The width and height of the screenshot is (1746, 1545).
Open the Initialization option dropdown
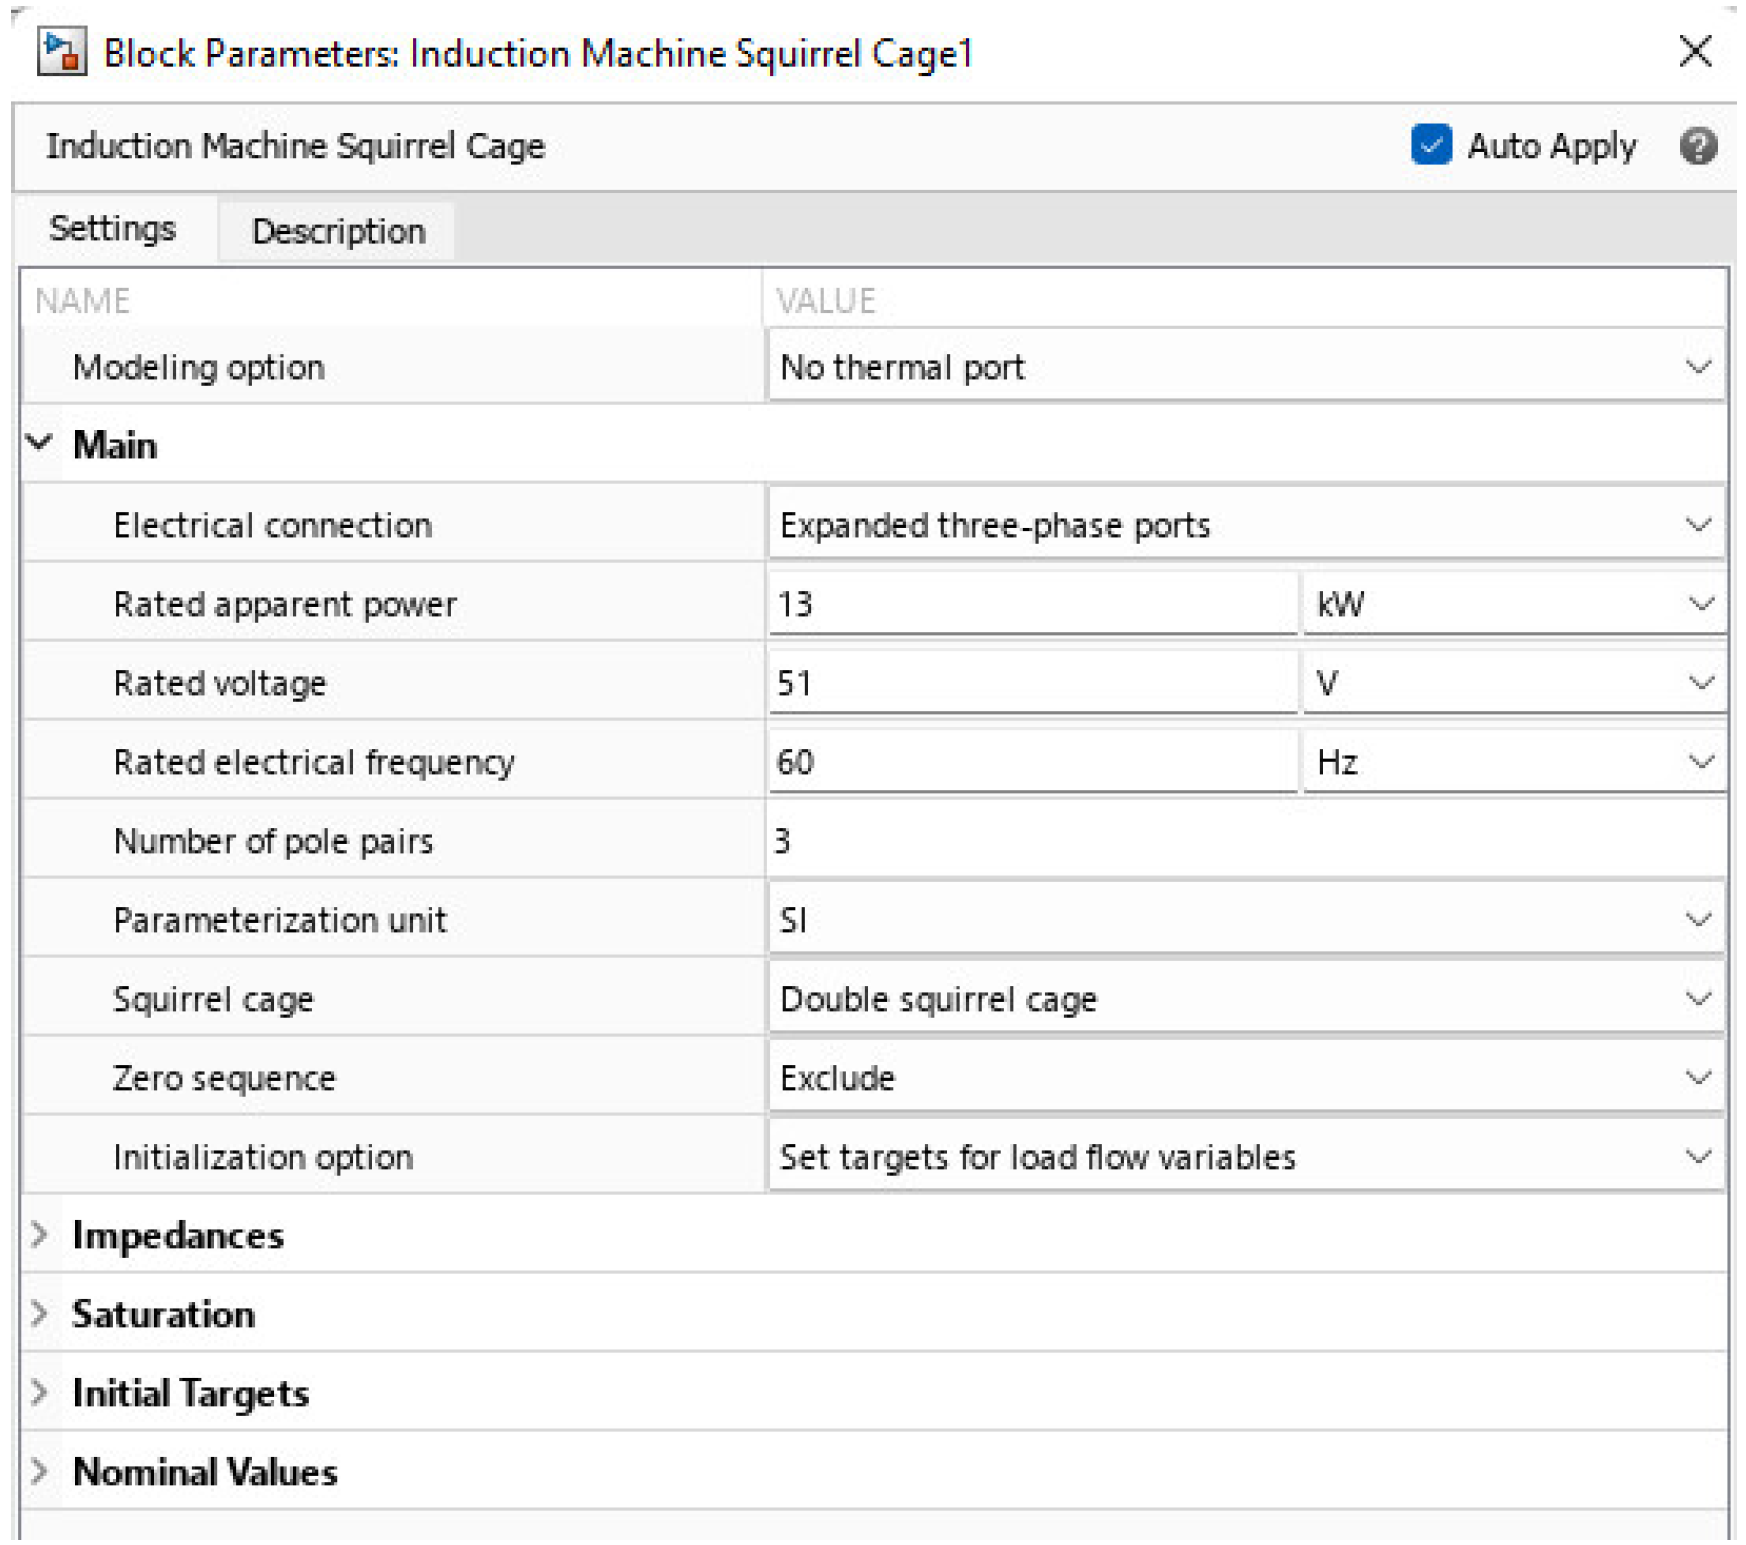point(1246,1157)
